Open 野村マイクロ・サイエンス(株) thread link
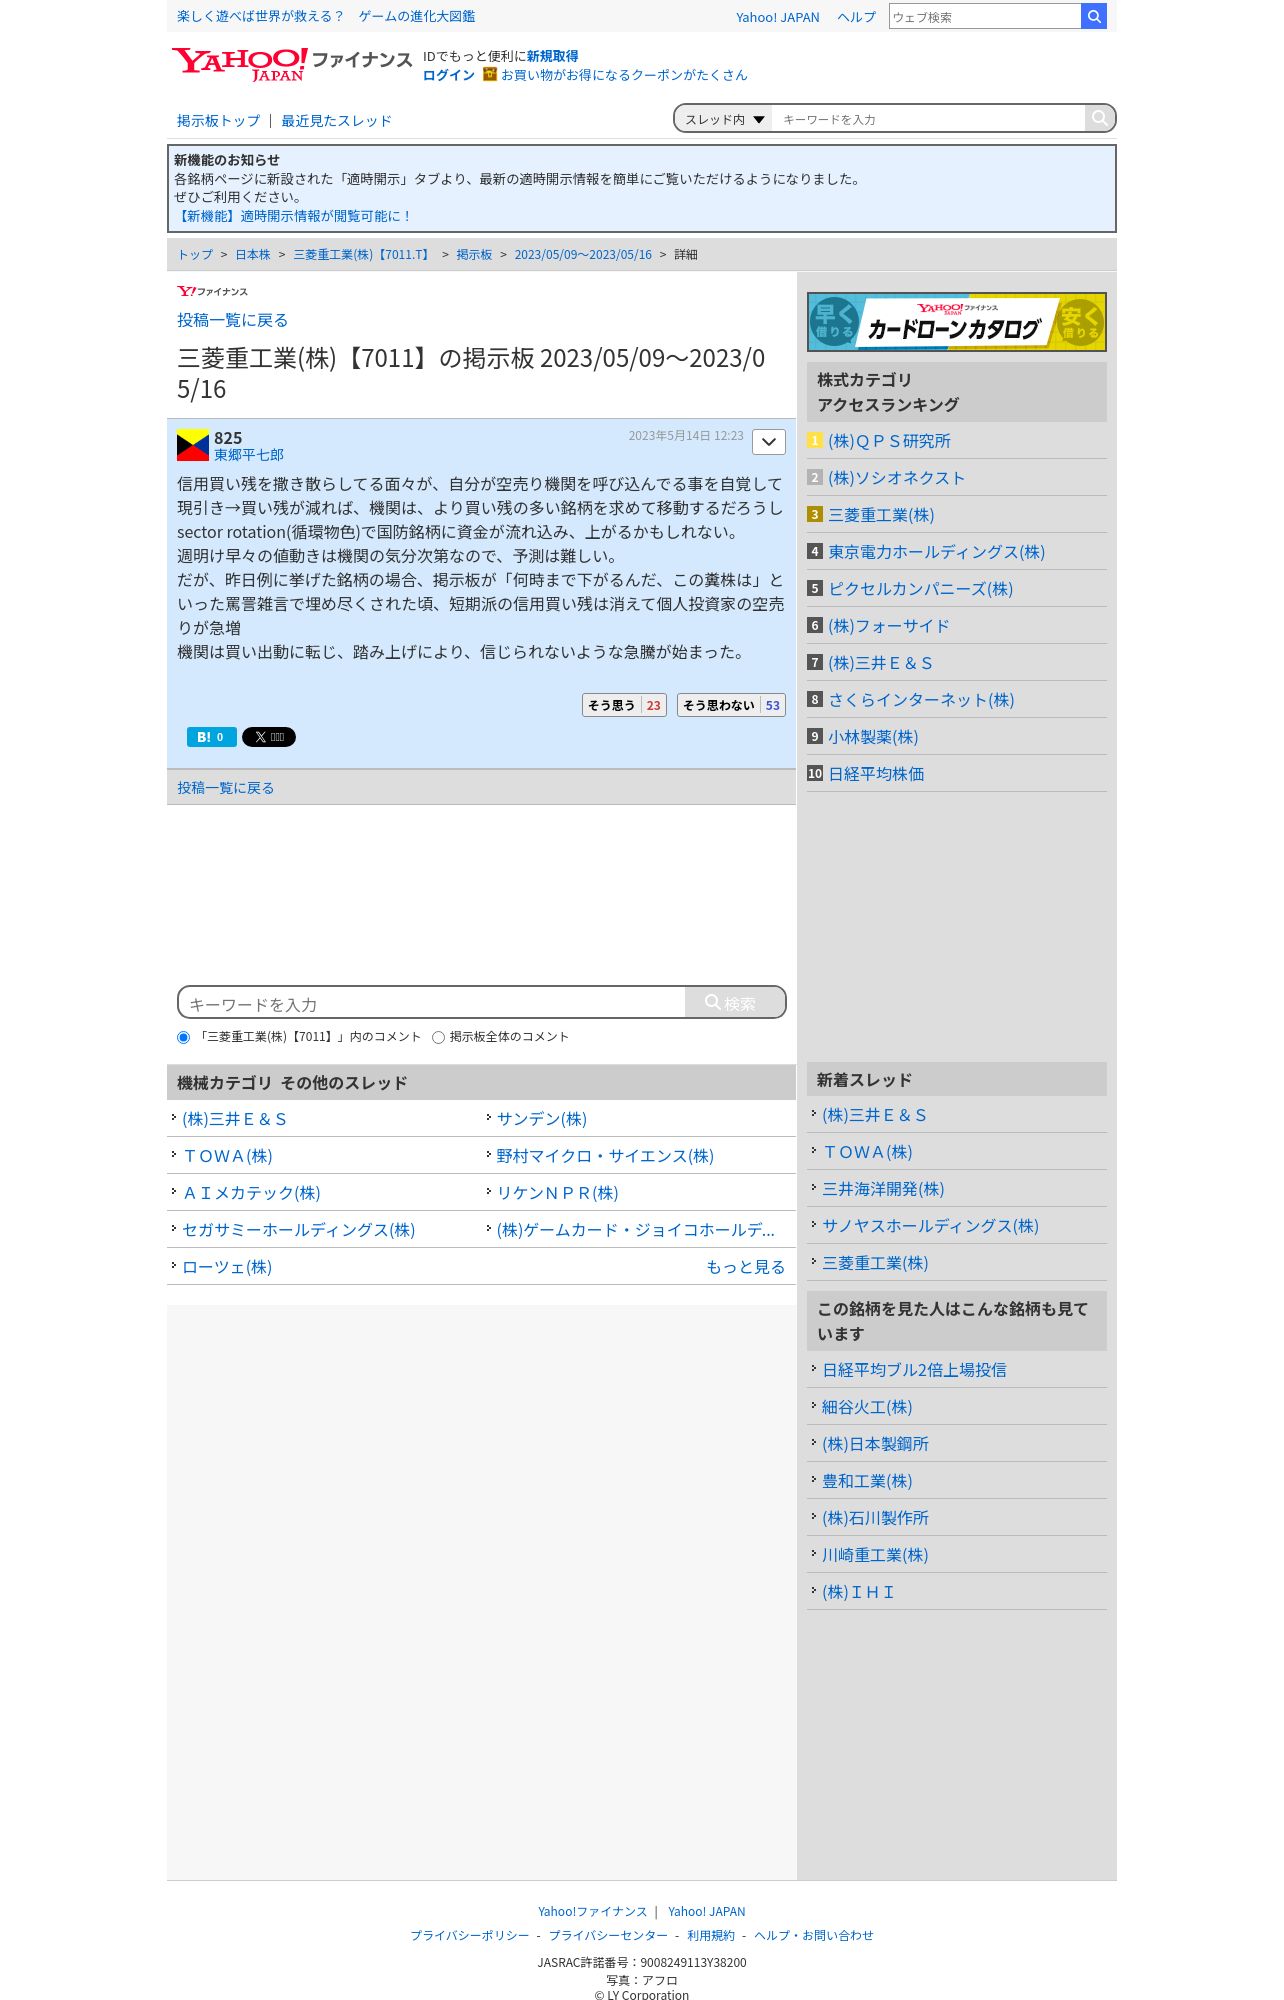 (605, 1156)
